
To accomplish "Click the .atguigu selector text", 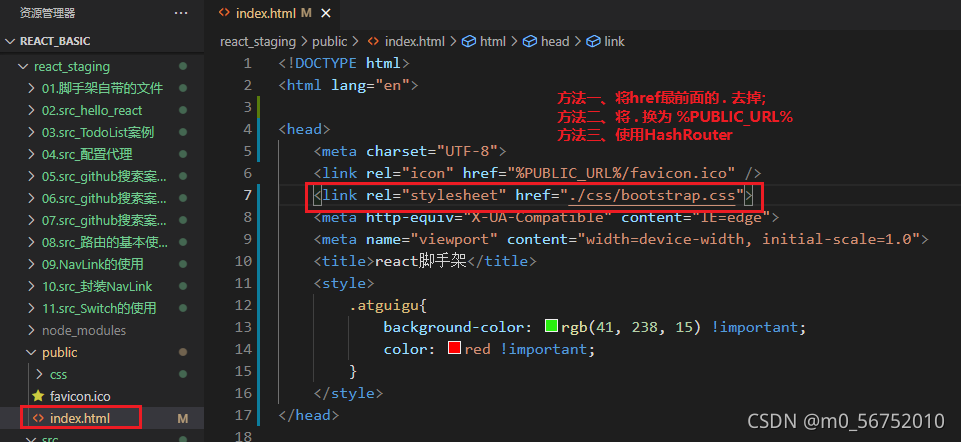I will click(383, 305).
